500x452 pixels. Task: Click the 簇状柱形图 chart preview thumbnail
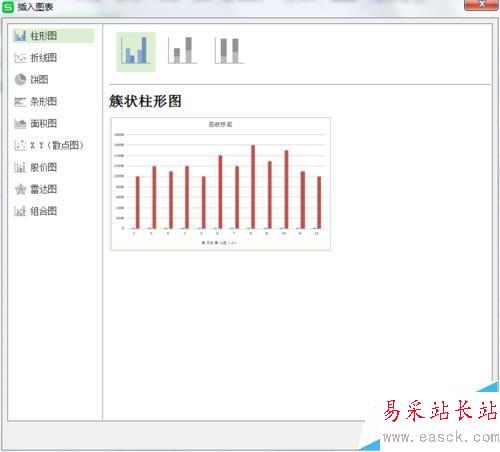click(220, 184)
